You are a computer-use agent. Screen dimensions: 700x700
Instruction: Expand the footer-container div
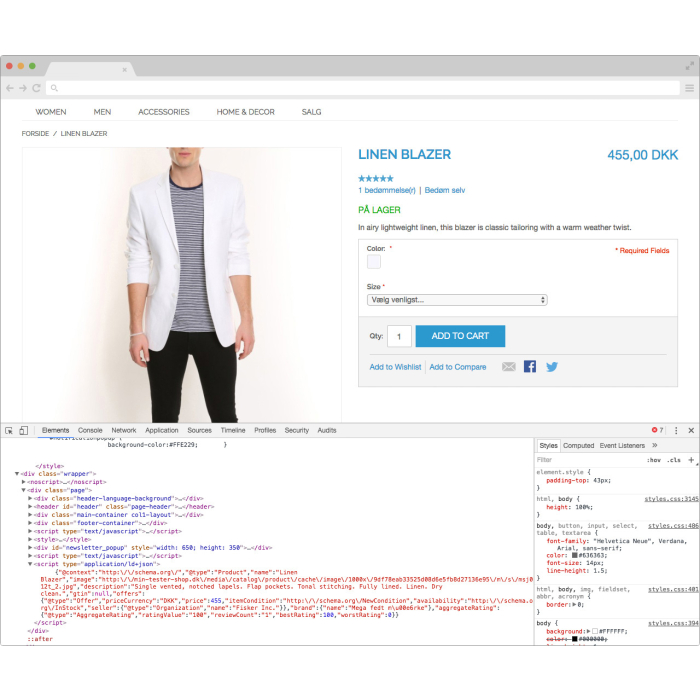(30, 523)
